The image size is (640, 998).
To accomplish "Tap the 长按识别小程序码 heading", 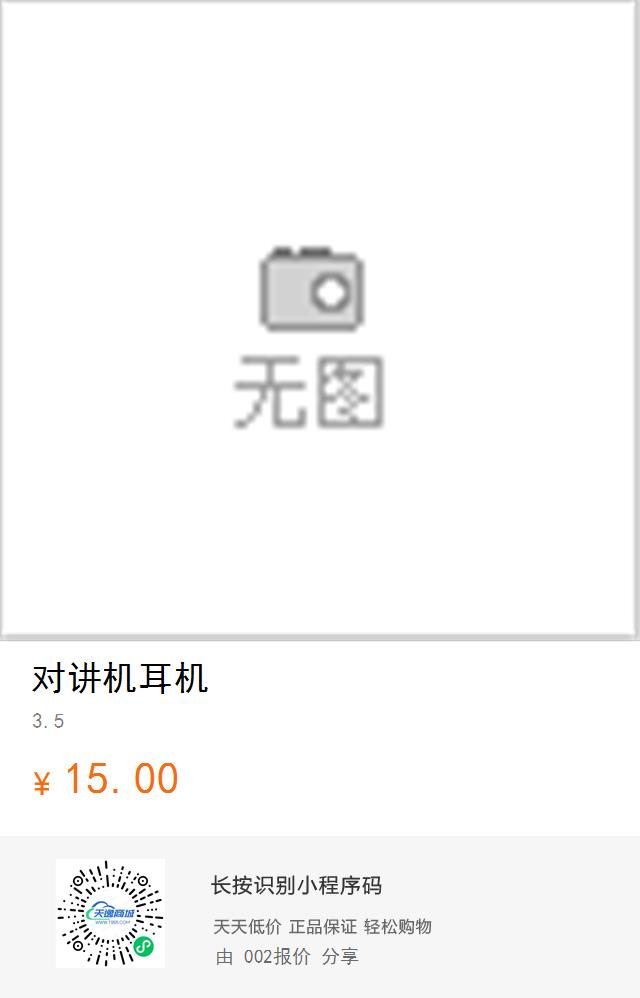I will [296, 885].
